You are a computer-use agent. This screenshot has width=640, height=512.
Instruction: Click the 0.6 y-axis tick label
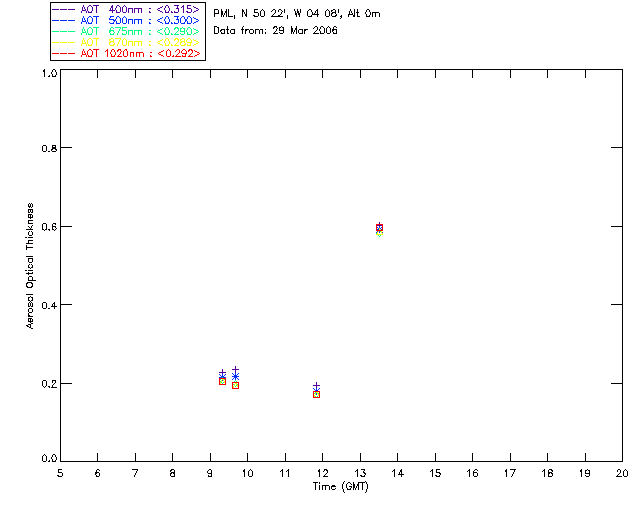point(49,227)
